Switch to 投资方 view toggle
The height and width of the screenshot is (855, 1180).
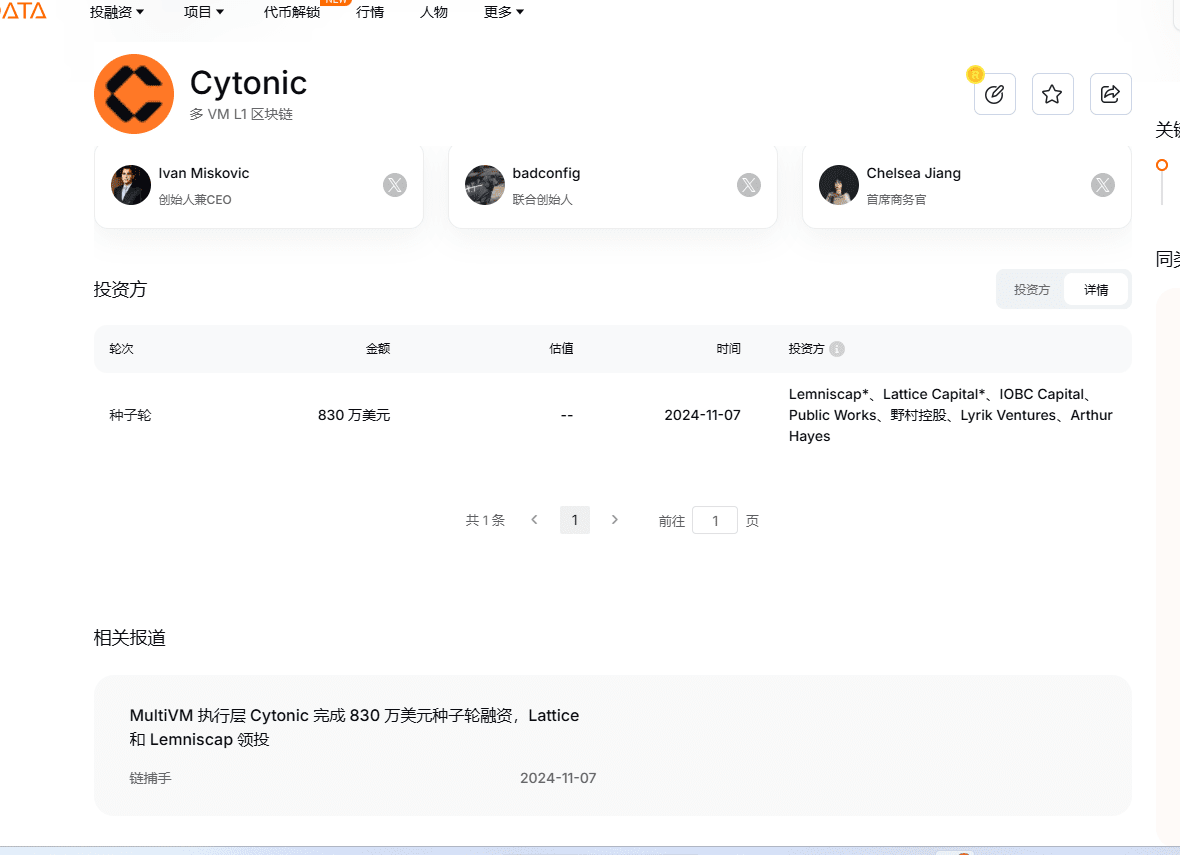(x=1031, y=290)
